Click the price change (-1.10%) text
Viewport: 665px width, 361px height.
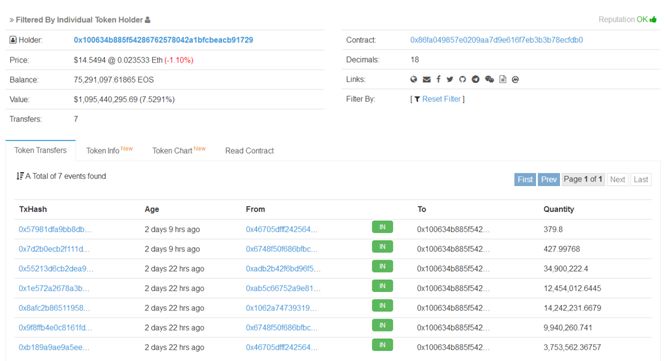(179, 60)
